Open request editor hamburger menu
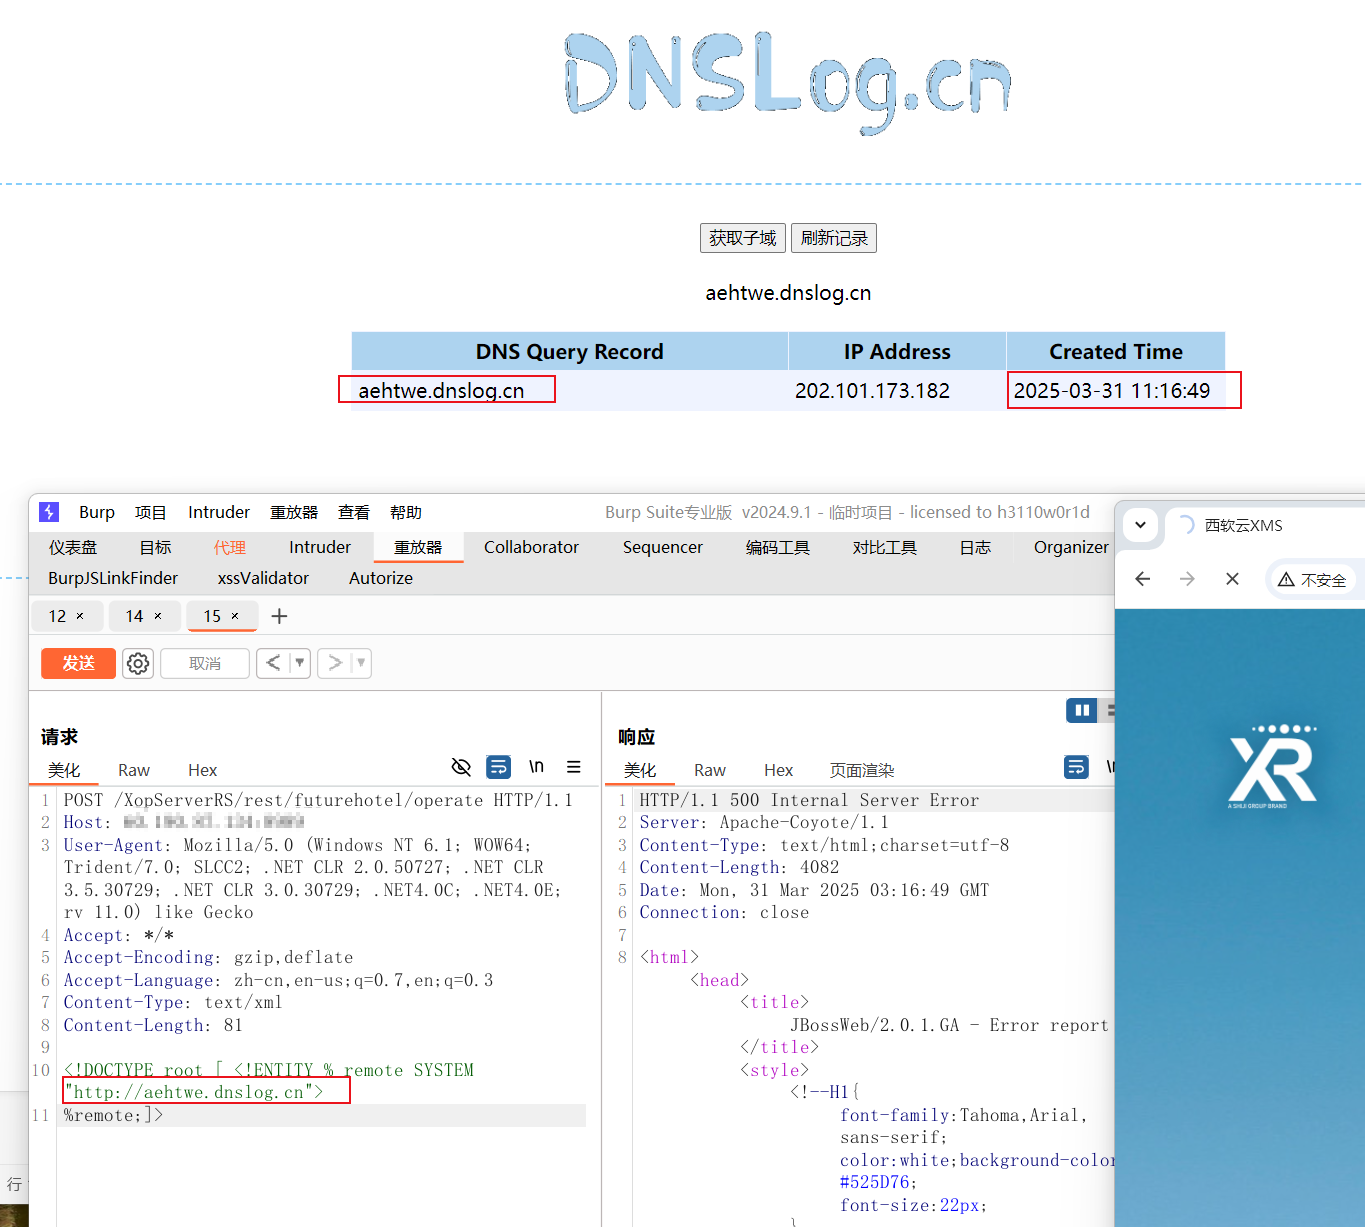This screenshot has width=1365, height=1227. [x=574, y=767]
